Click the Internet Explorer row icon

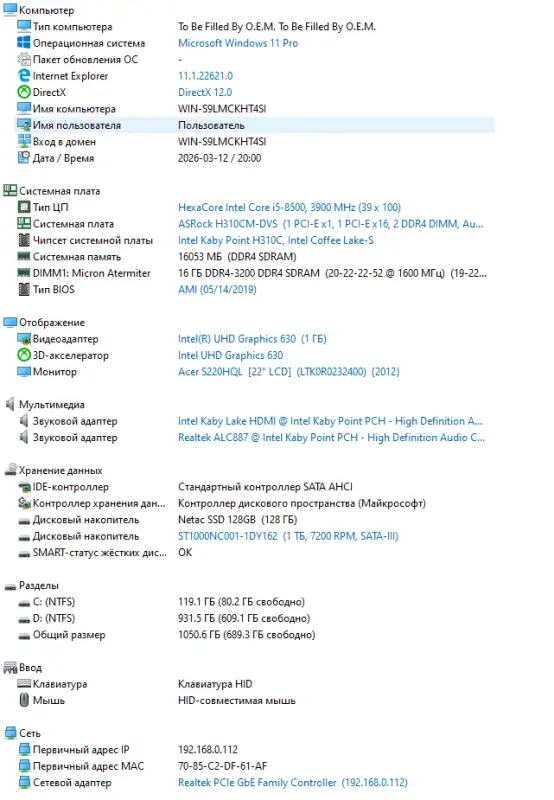point(23,76)
